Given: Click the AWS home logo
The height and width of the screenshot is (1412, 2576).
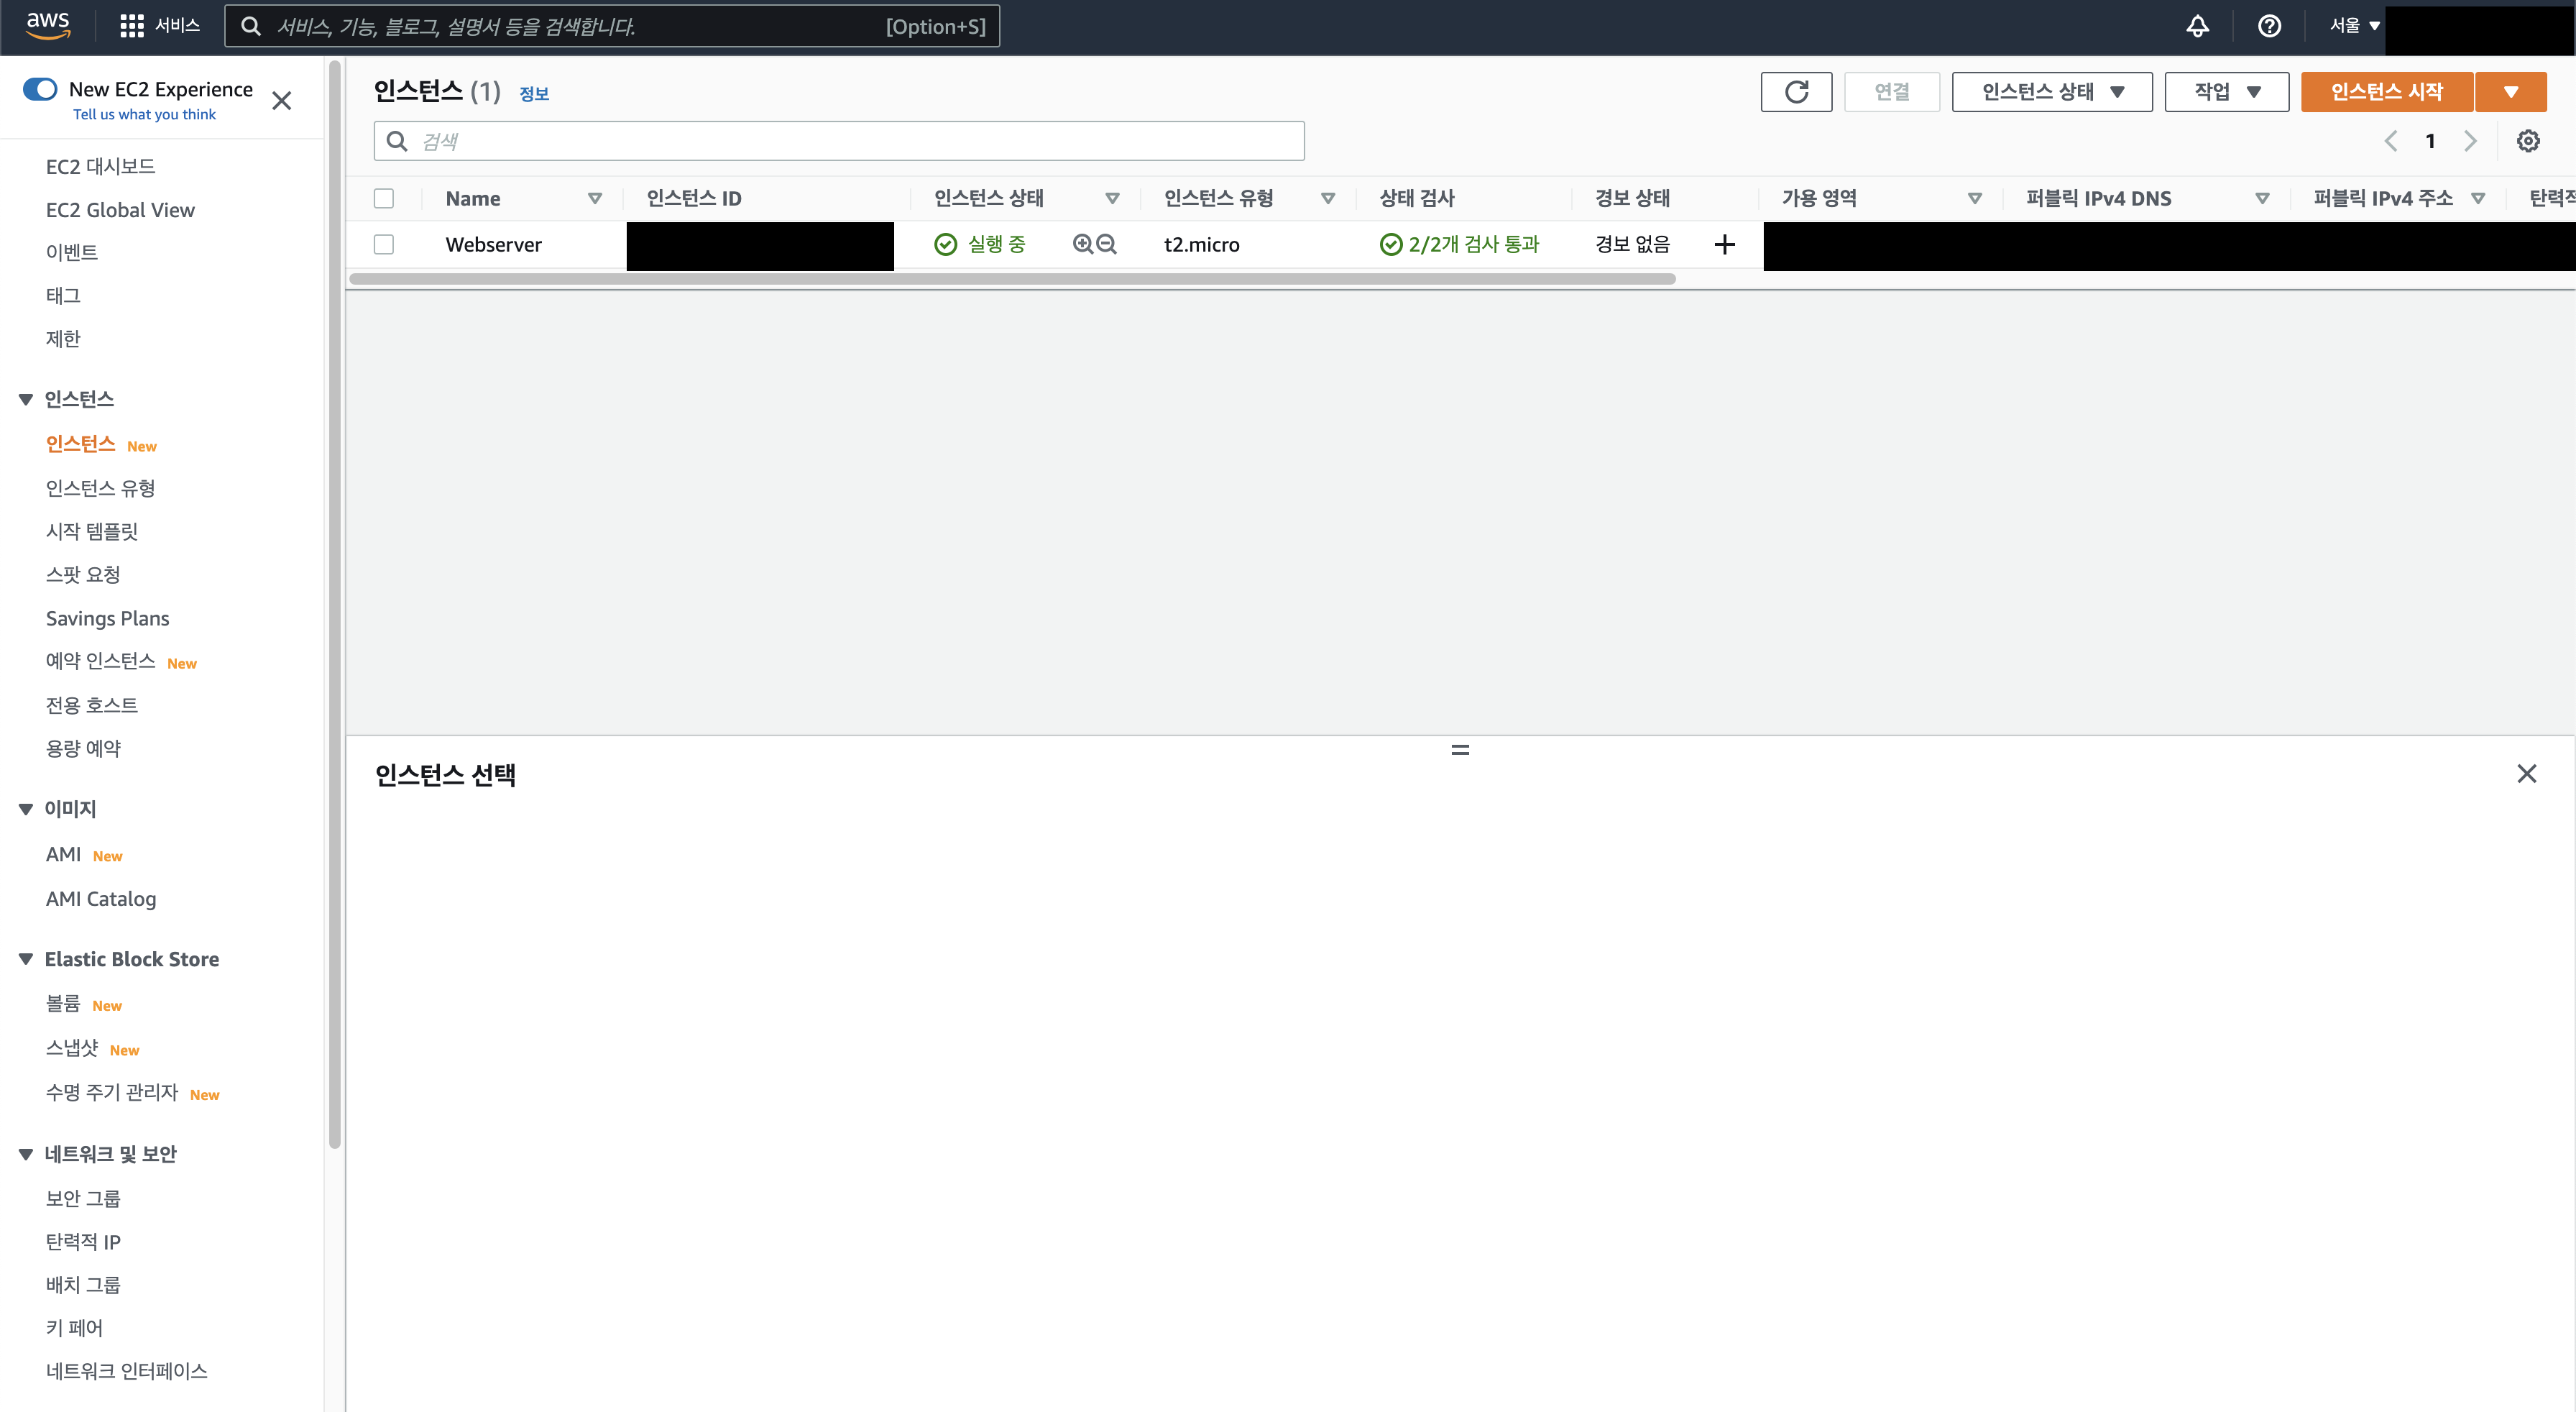Looking at the screenshot, I should tap(47, 26).
